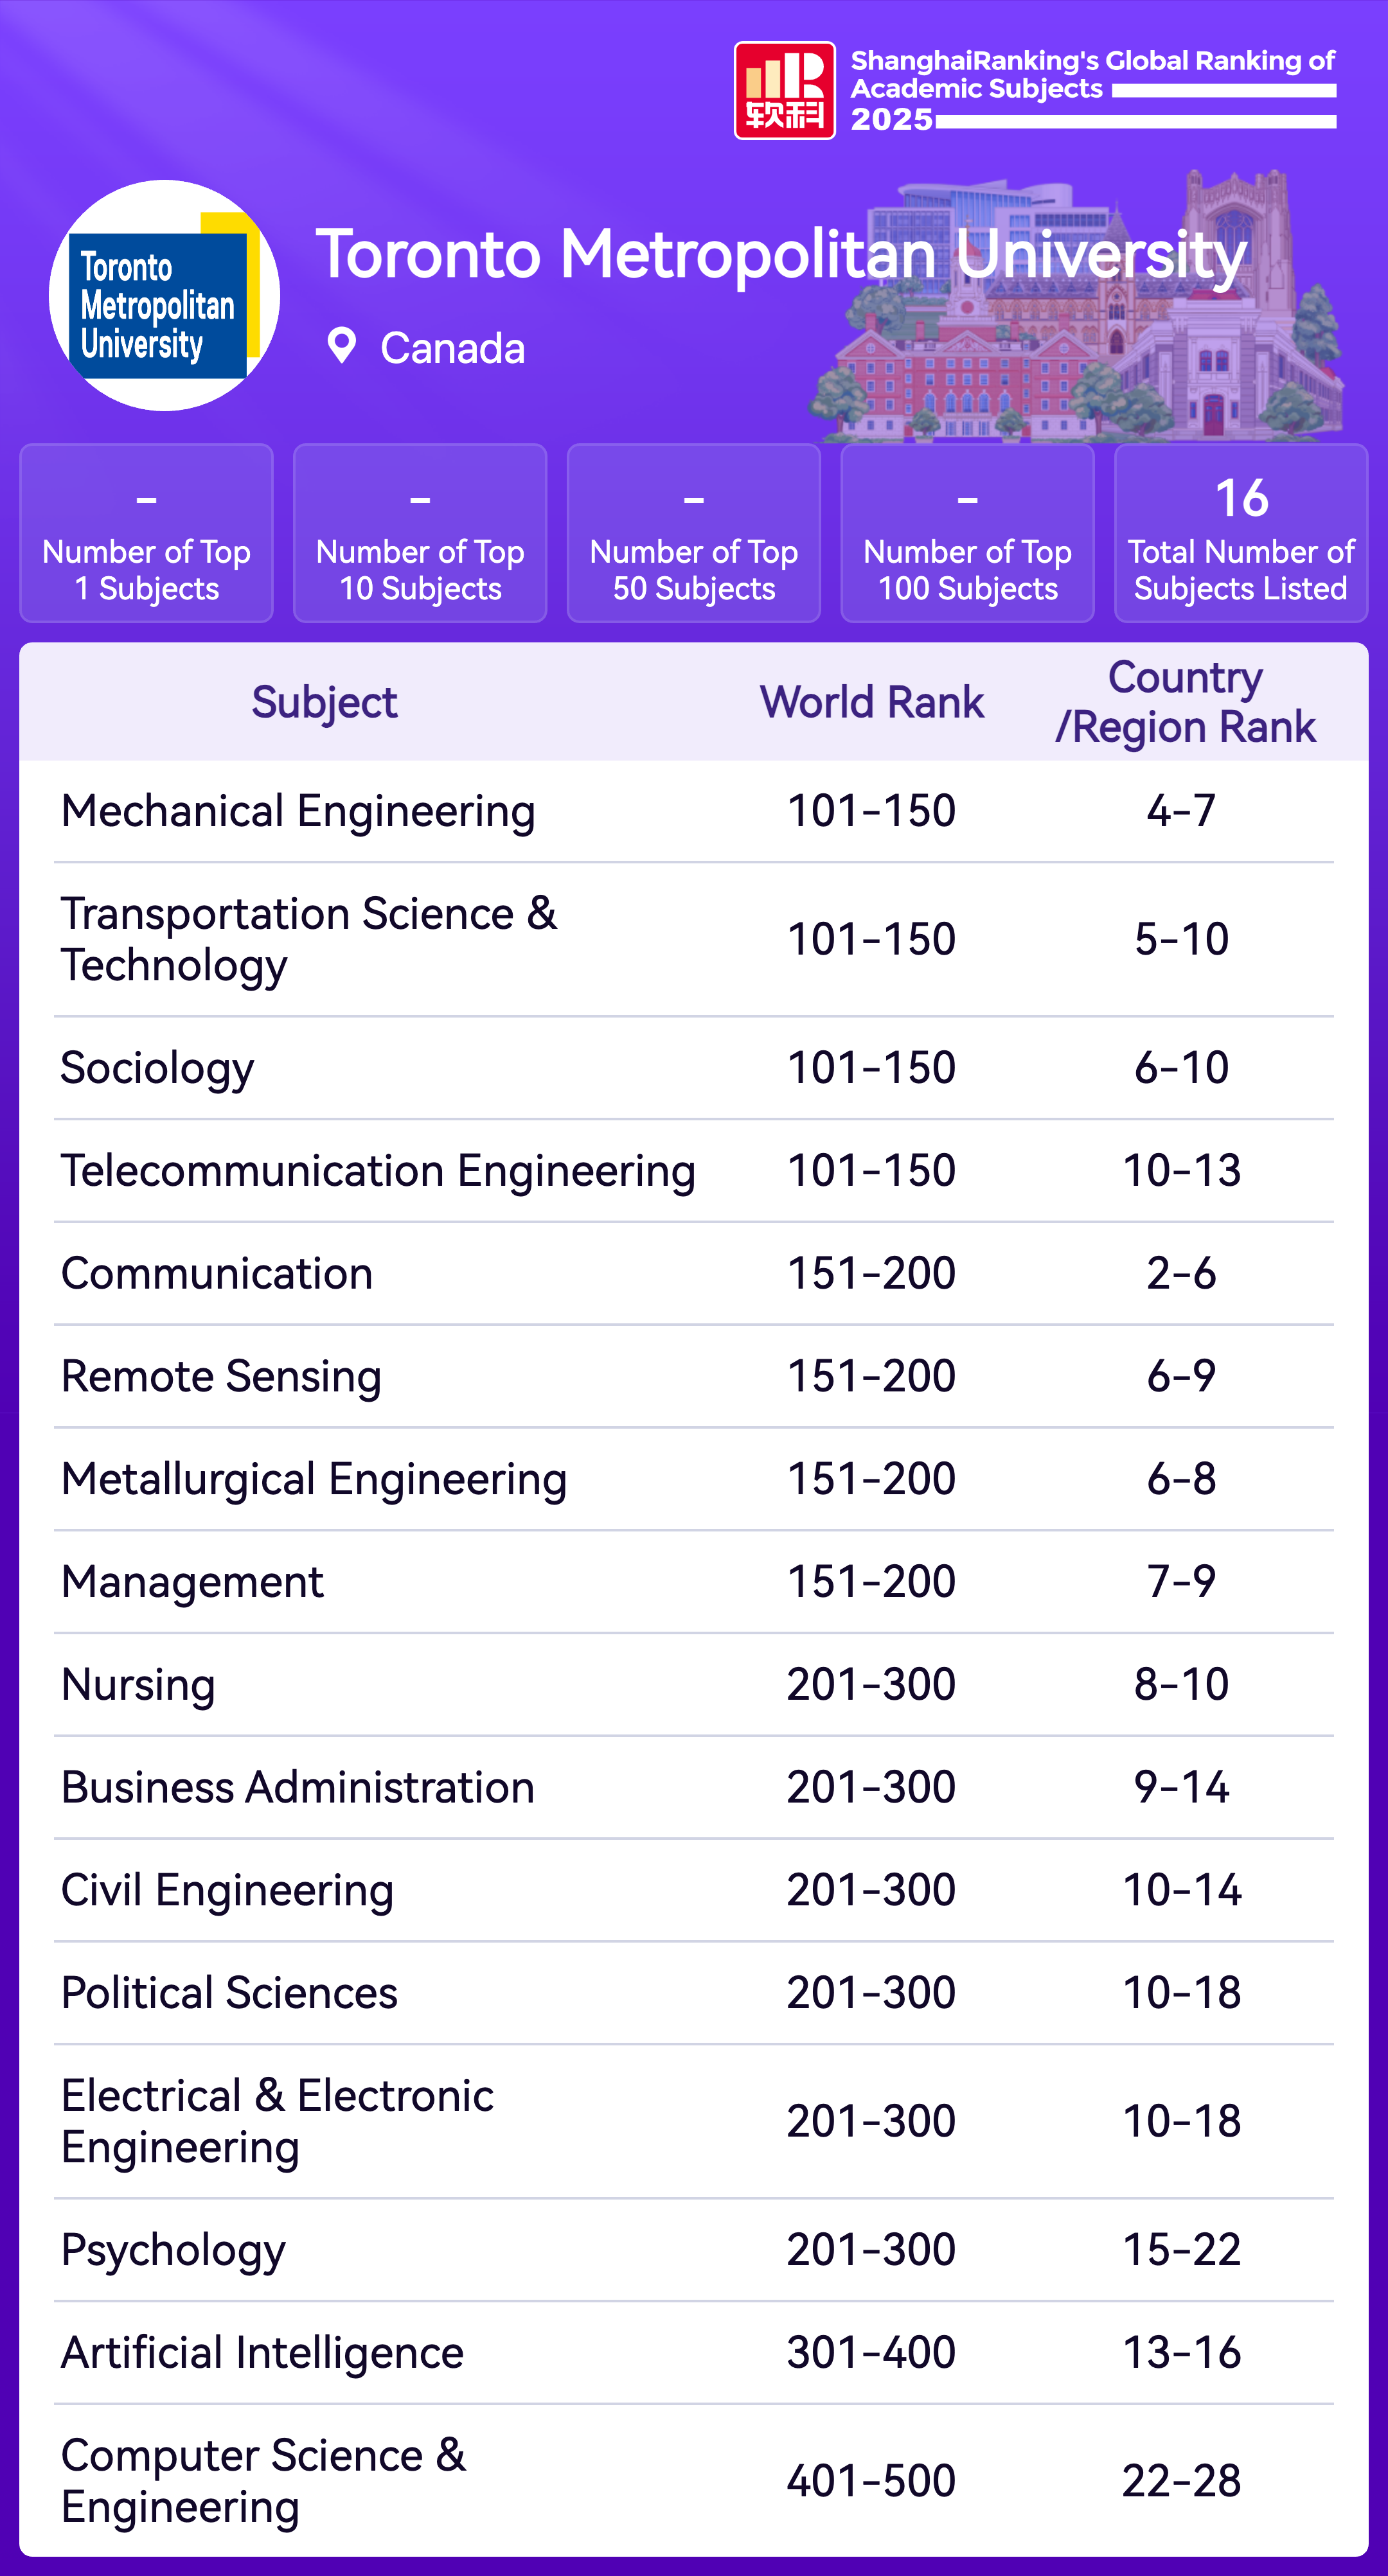Click the Country/Region Rank column header
This screenshot has width=1388, height=2576.
1185,702
